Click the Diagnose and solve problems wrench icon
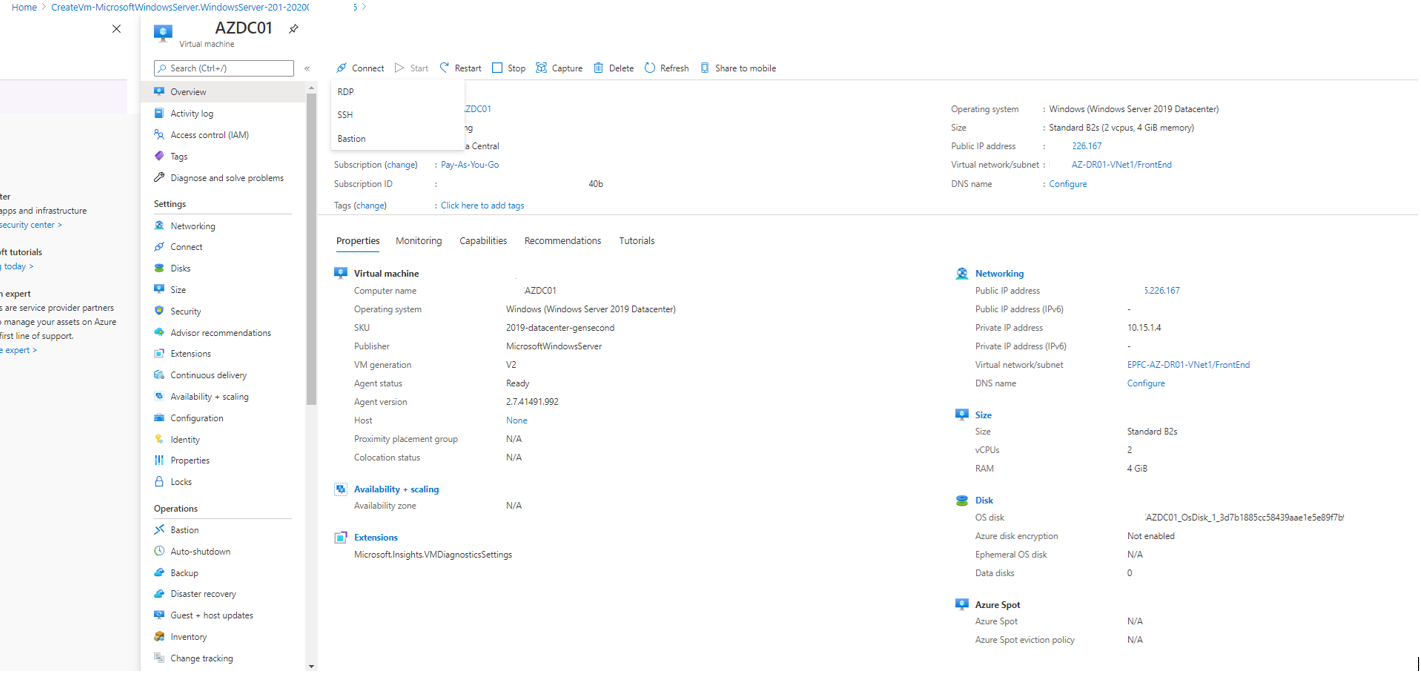This screenshot has width=1421, height=675. [x=159, y=178]
